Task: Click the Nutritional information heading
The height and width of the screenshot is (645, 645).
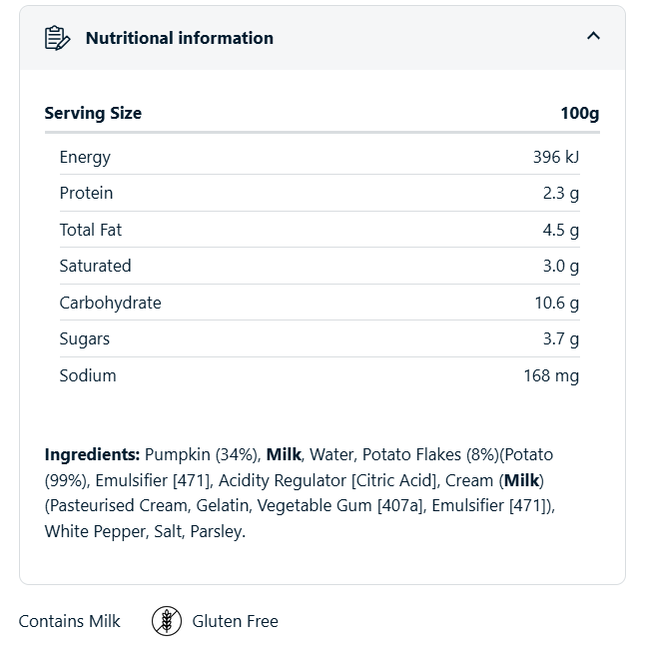Action: click(179, 38)
